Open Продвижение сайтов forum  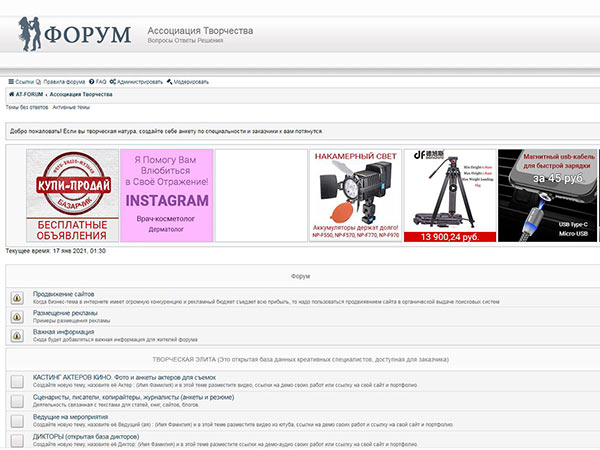(64, 294)
